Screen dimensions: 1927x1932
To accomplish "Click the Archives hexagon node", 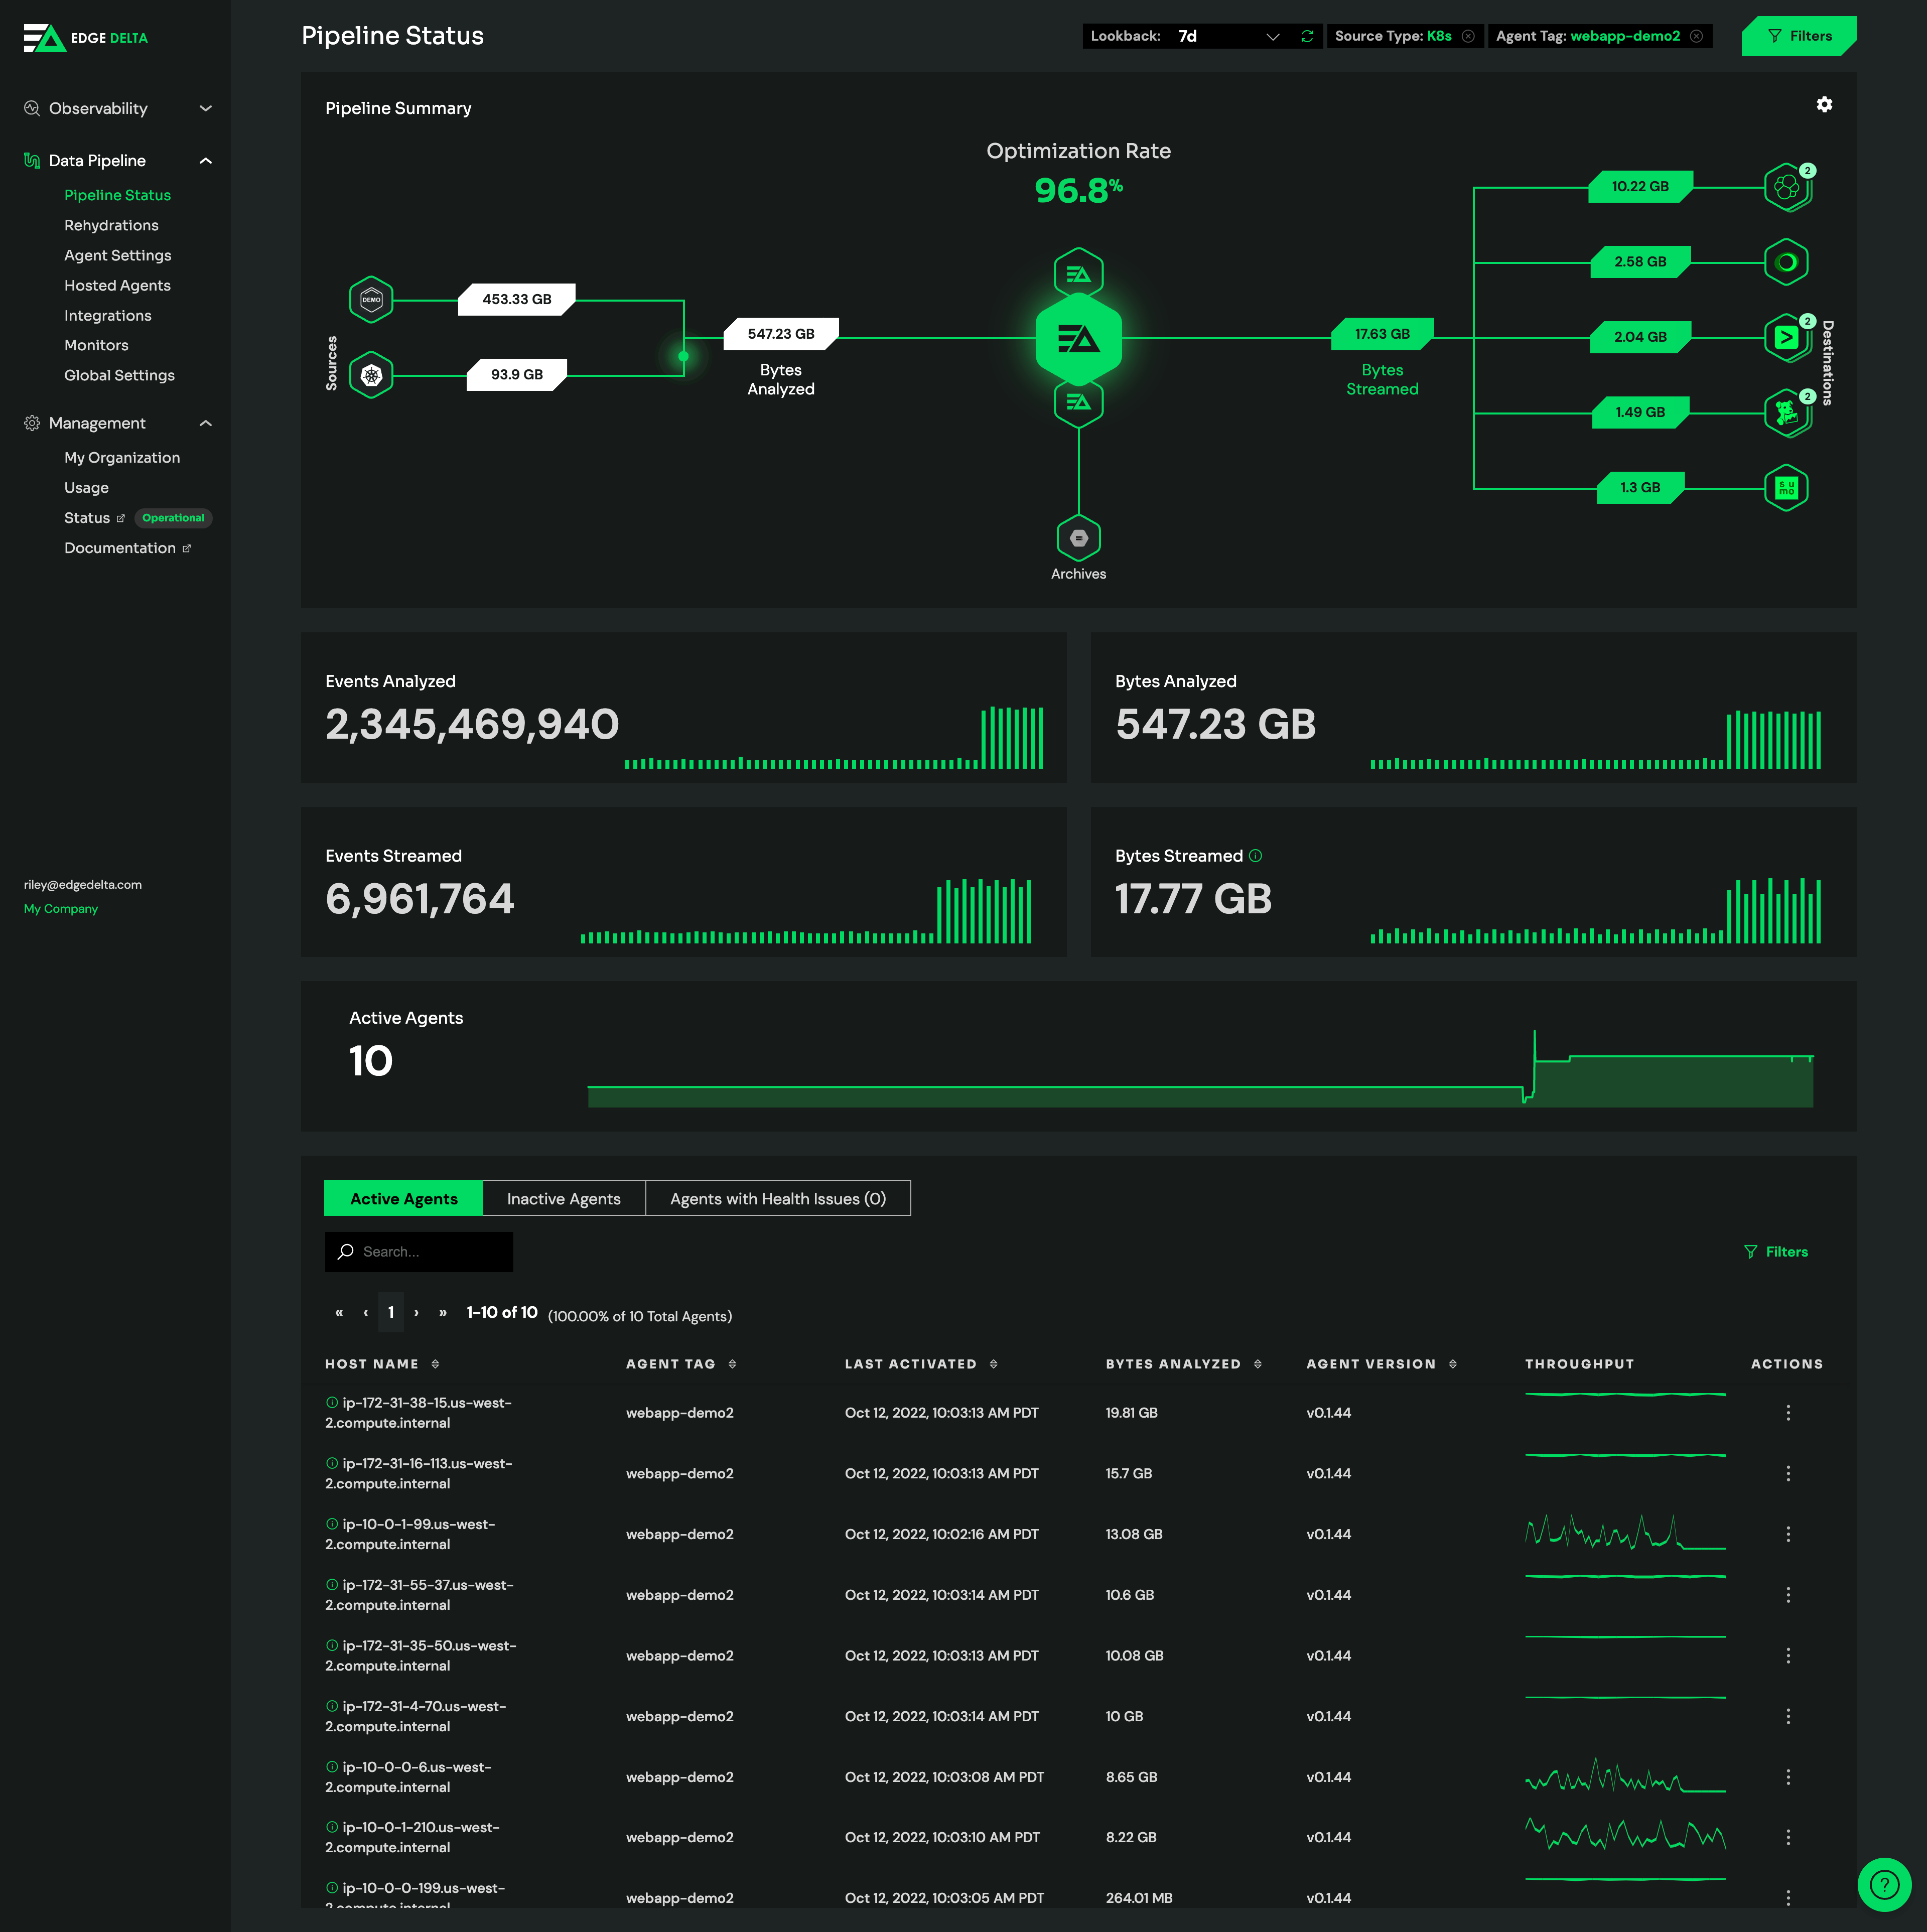I will 1078,538.
